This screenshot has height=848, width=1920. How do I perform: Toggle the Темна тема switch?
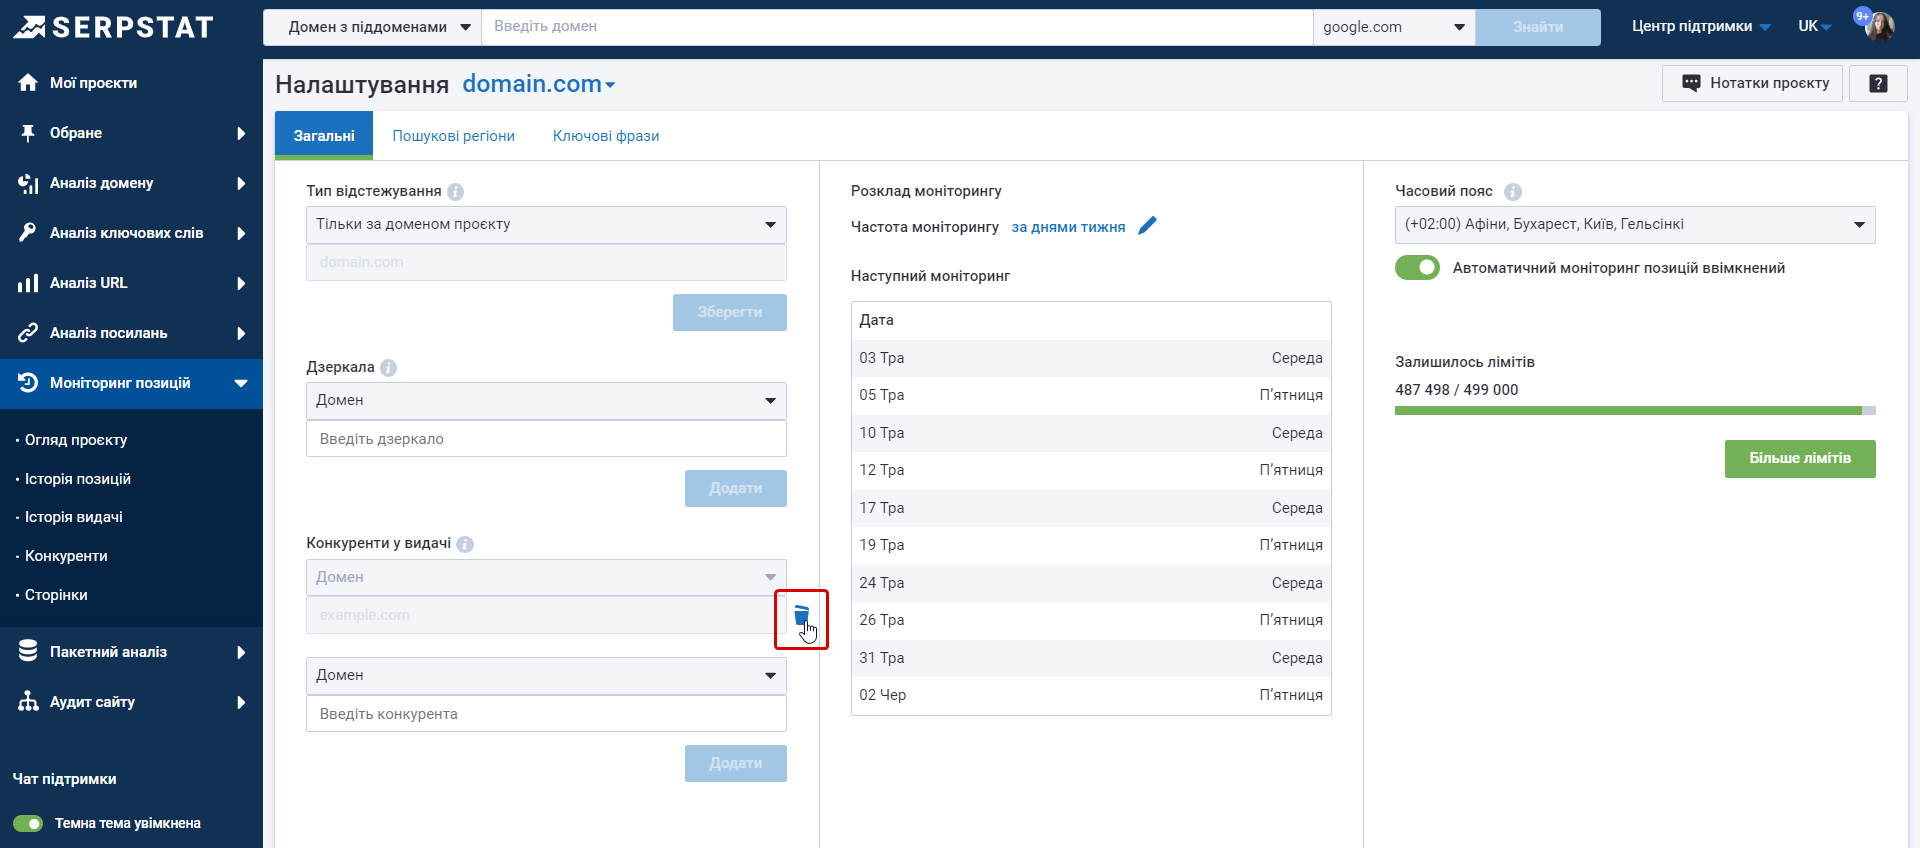28,824
